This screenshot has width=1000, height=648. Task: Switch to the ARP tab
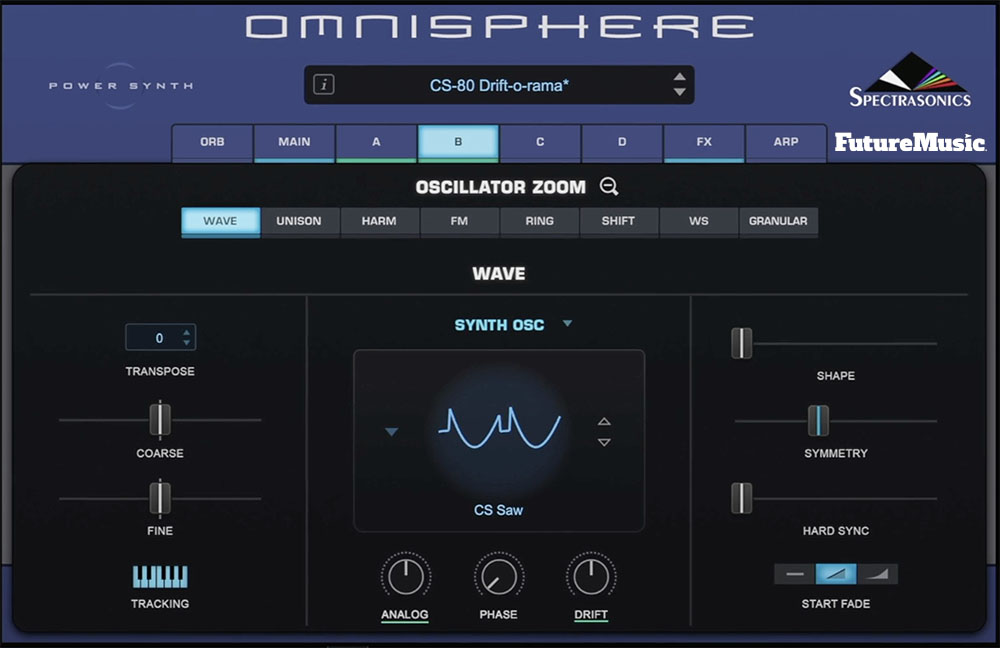click(x=786, y=142)
